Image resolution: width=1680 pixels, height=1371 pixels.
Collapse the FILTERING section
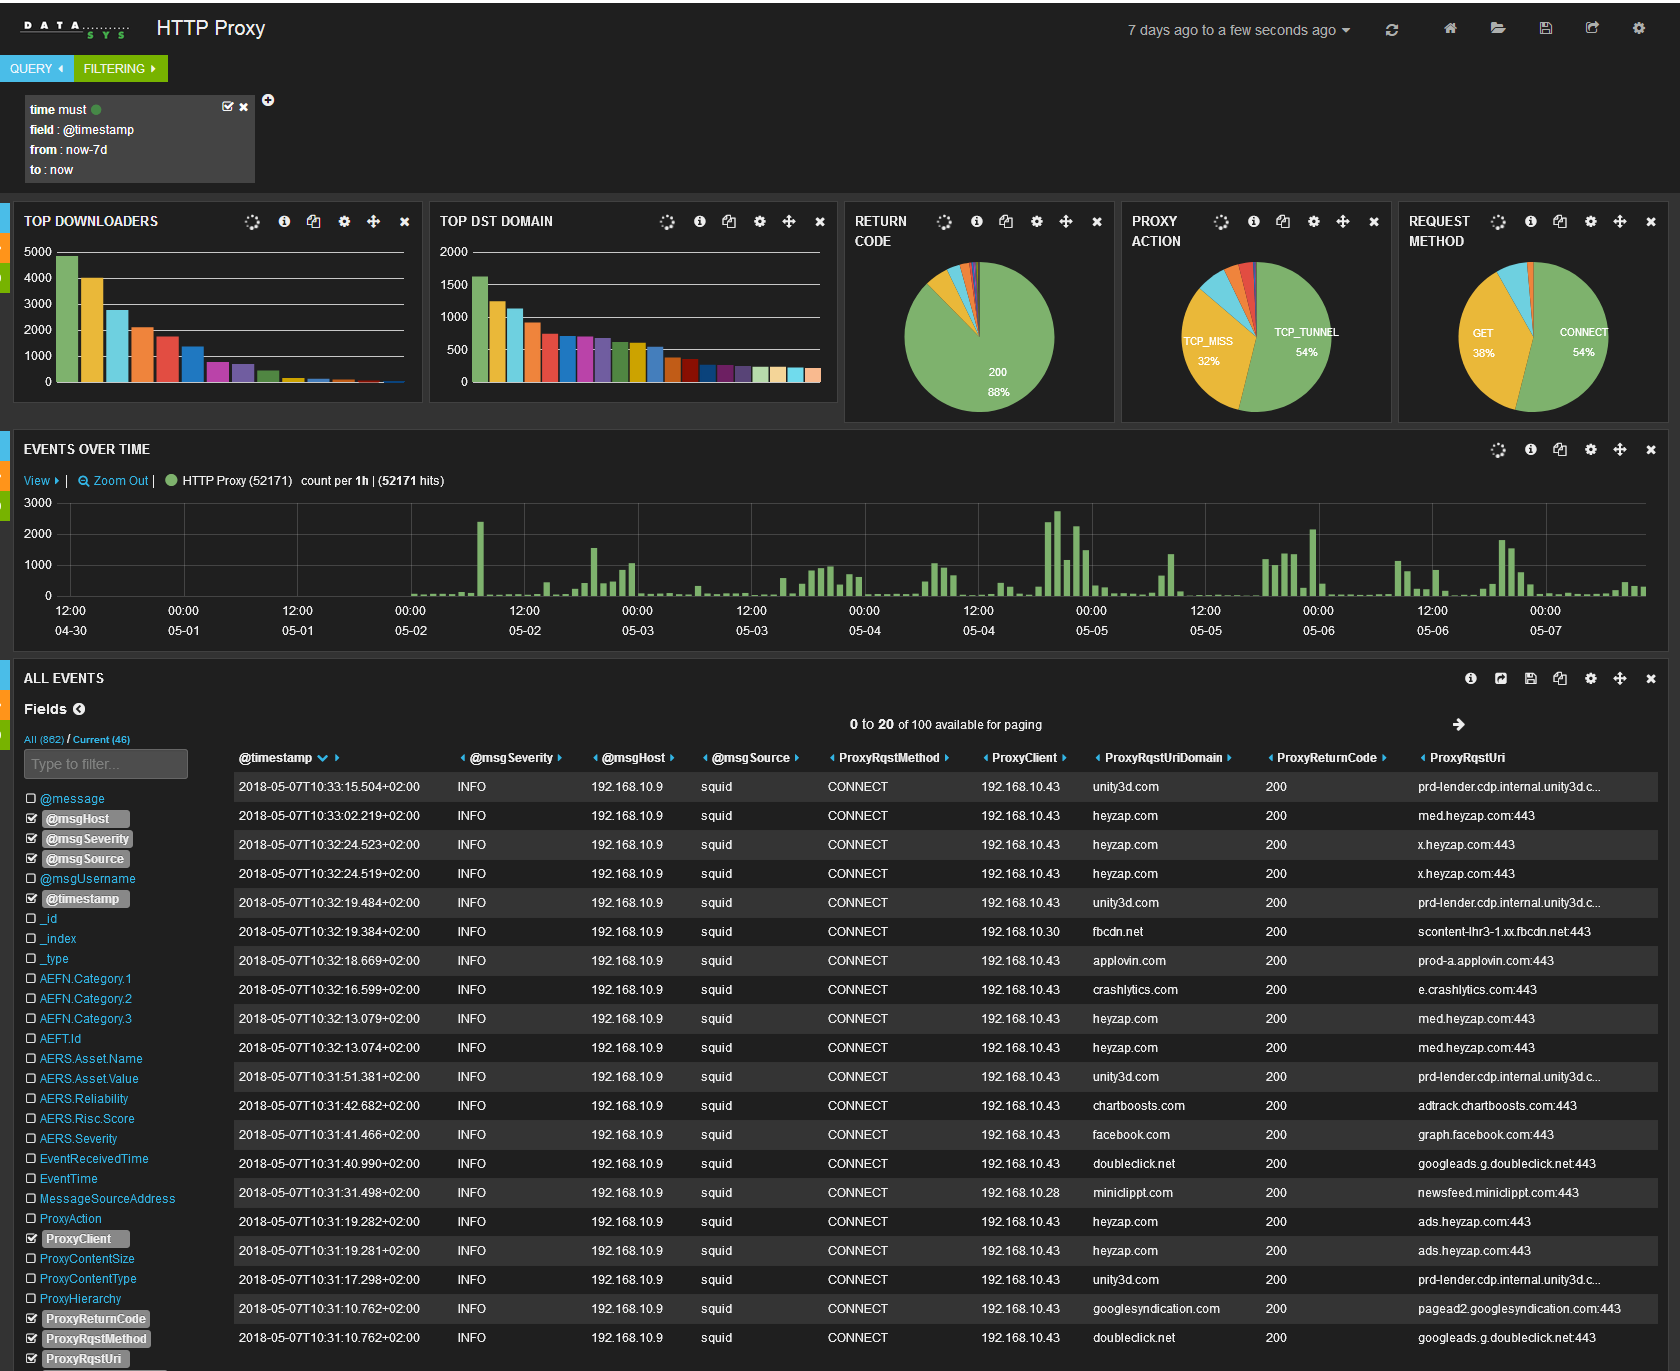[x=120, y=68]
